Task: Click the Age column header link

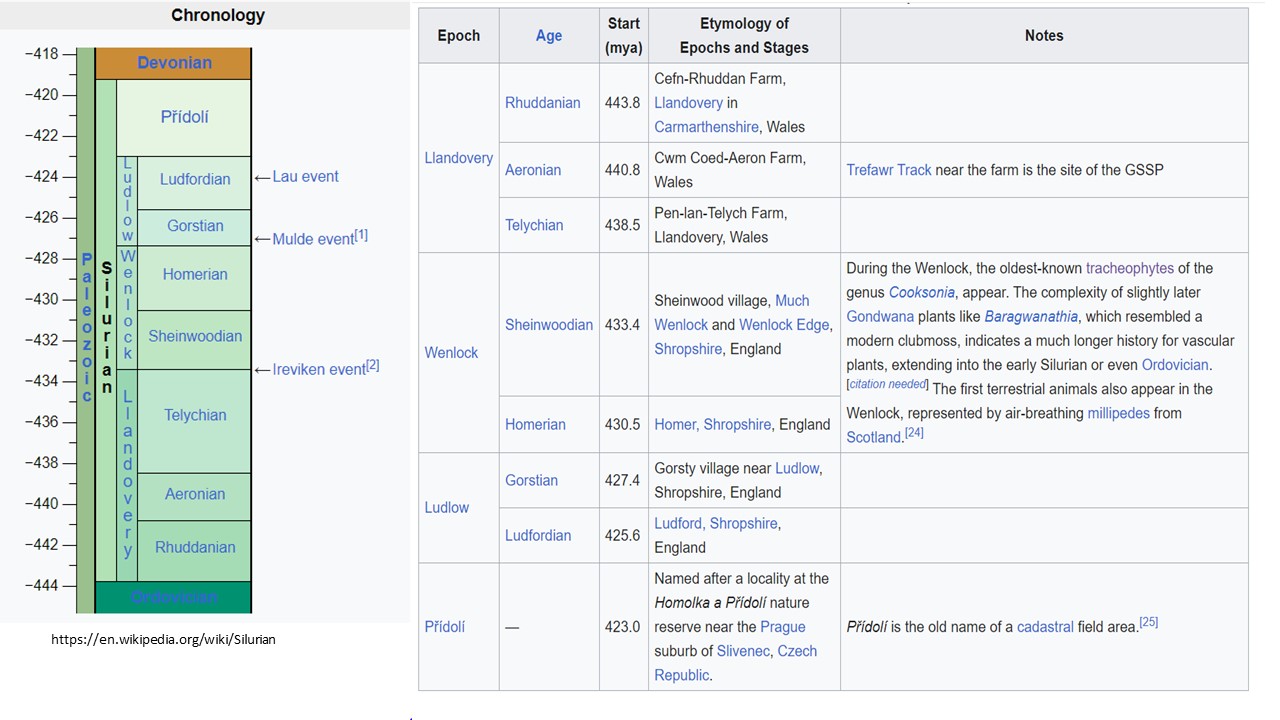Action: click(x=549, y=36)
